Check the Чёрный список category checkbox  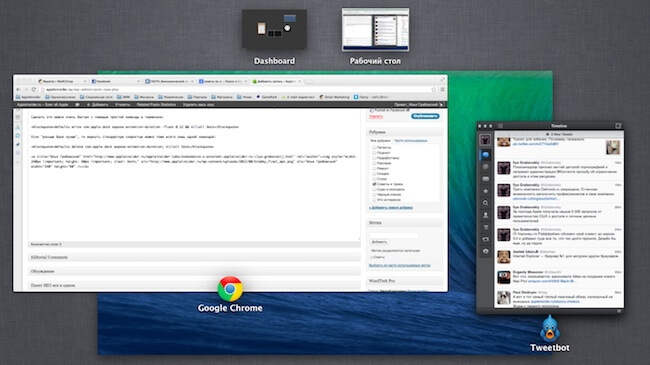click(374, 194)
